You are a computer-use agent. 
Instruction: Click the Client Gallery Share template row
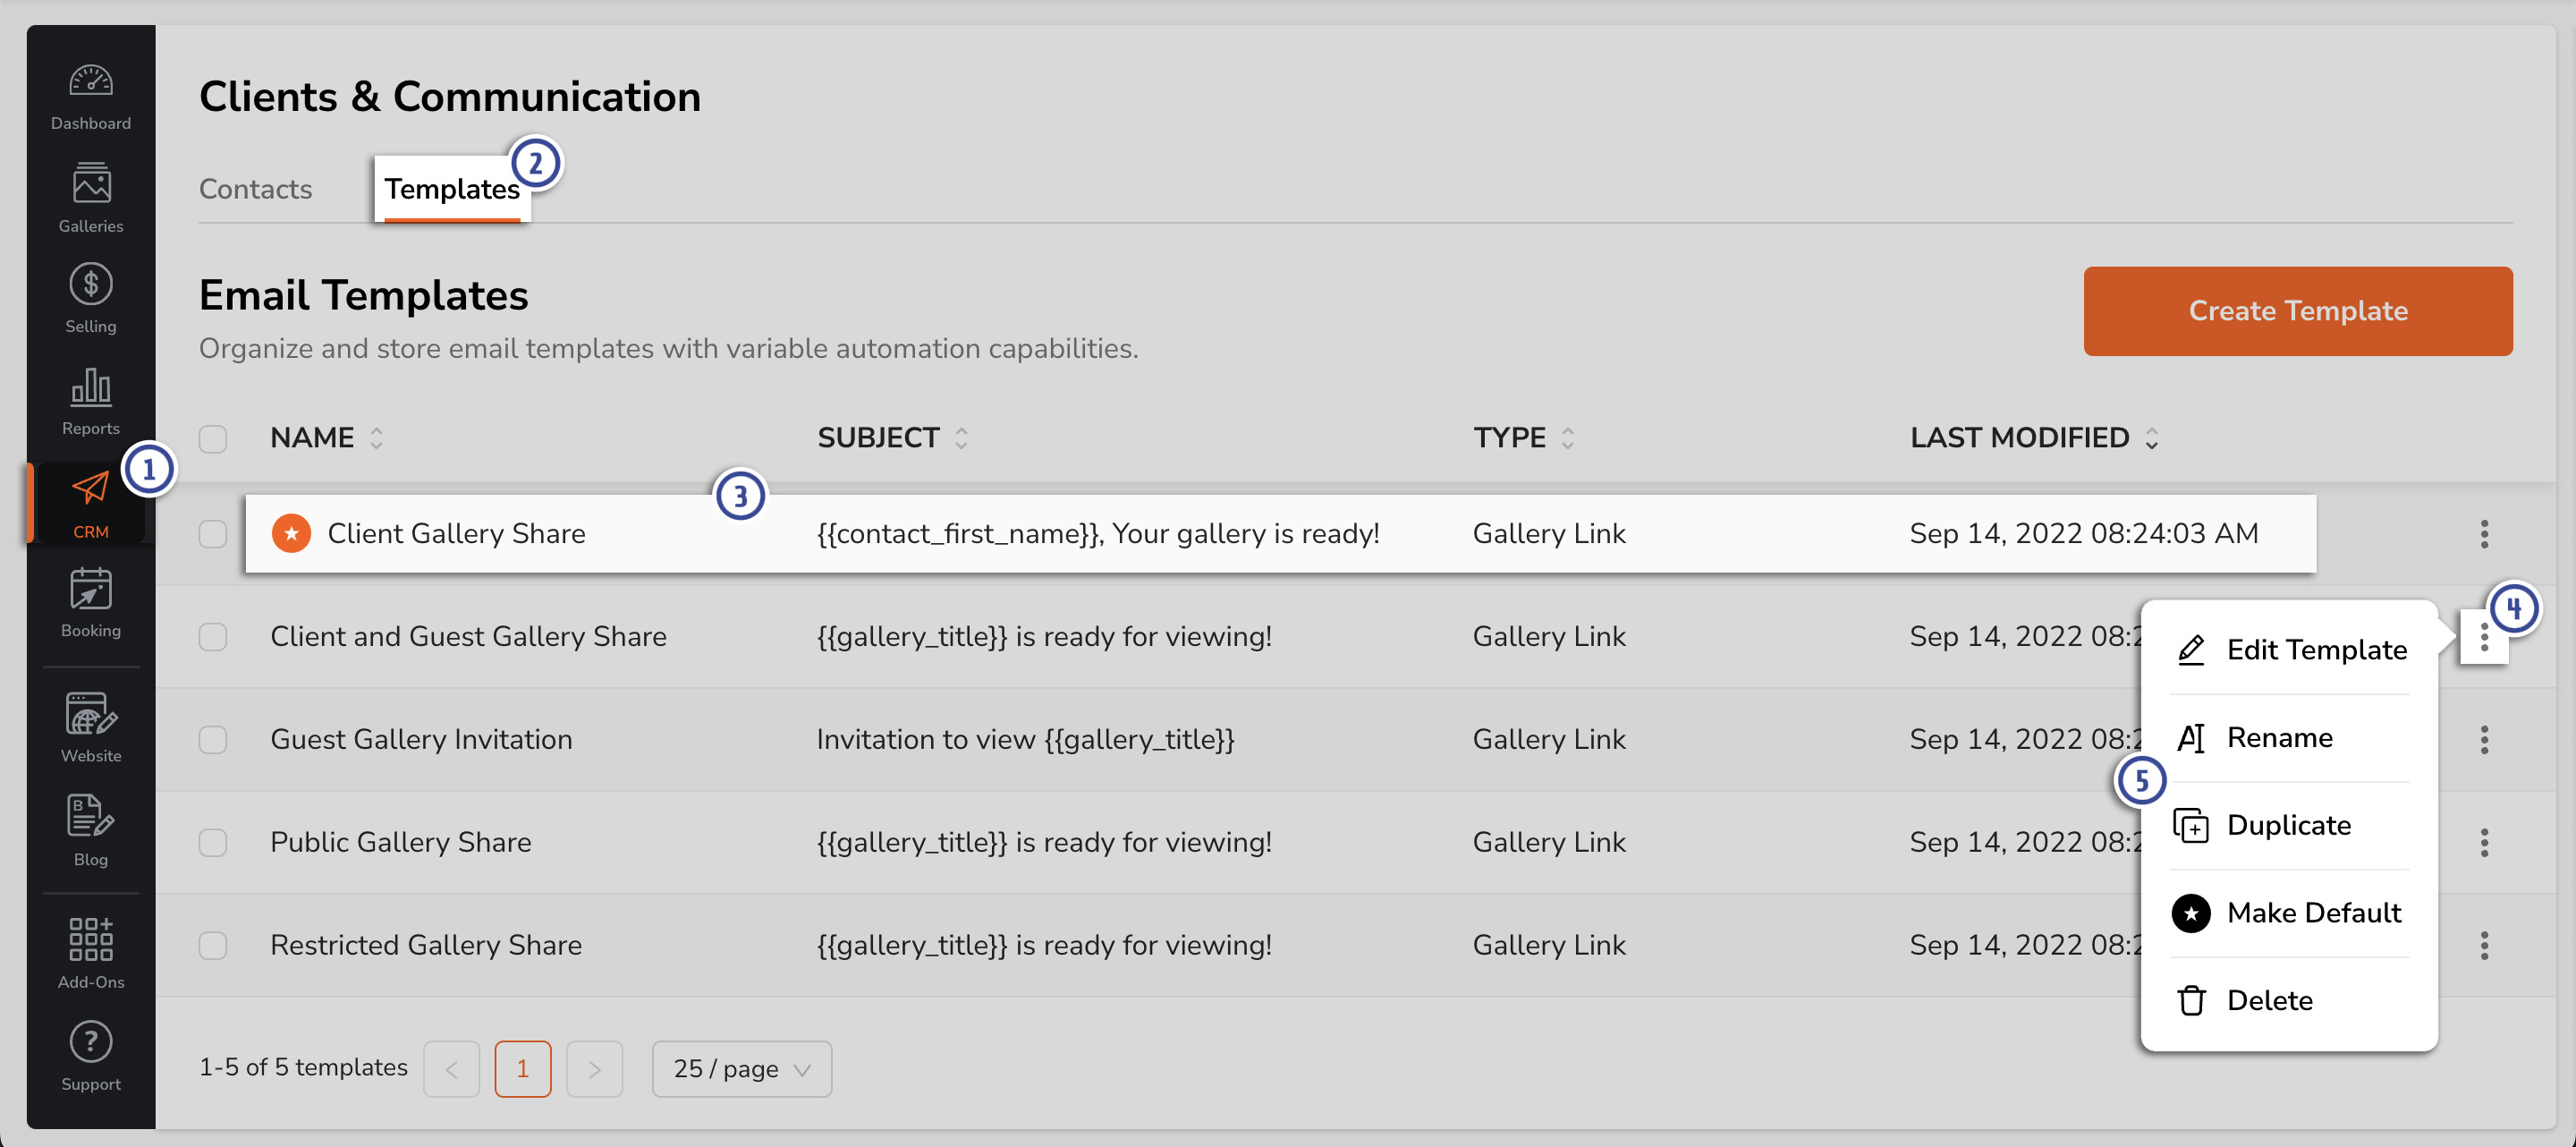click(456, 534)
